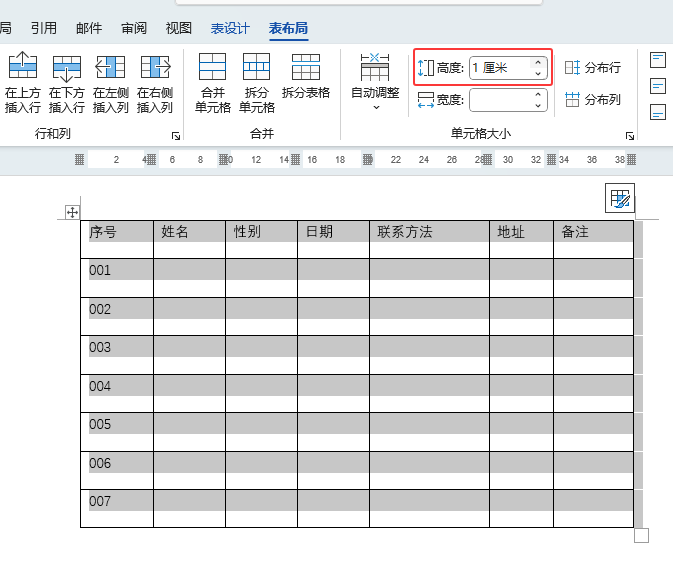Open the 单元格大小 dialog launcher
This screenshot has height=574, width=673.
pos(630,136)
